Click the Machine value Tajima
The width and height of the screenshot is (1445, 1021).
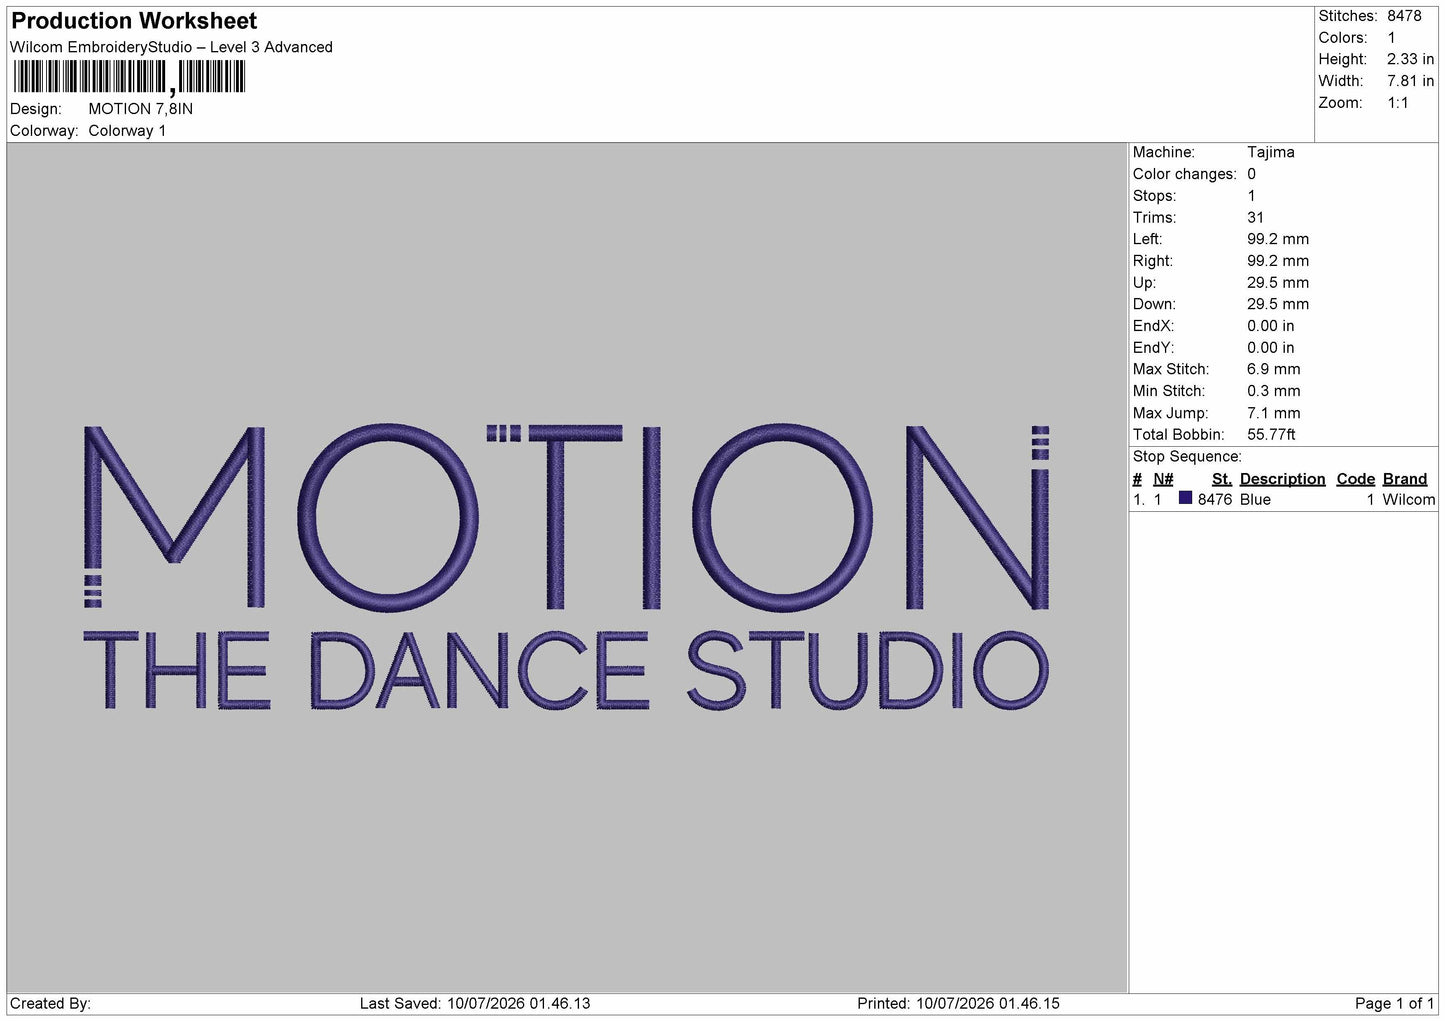[1270, 152]
